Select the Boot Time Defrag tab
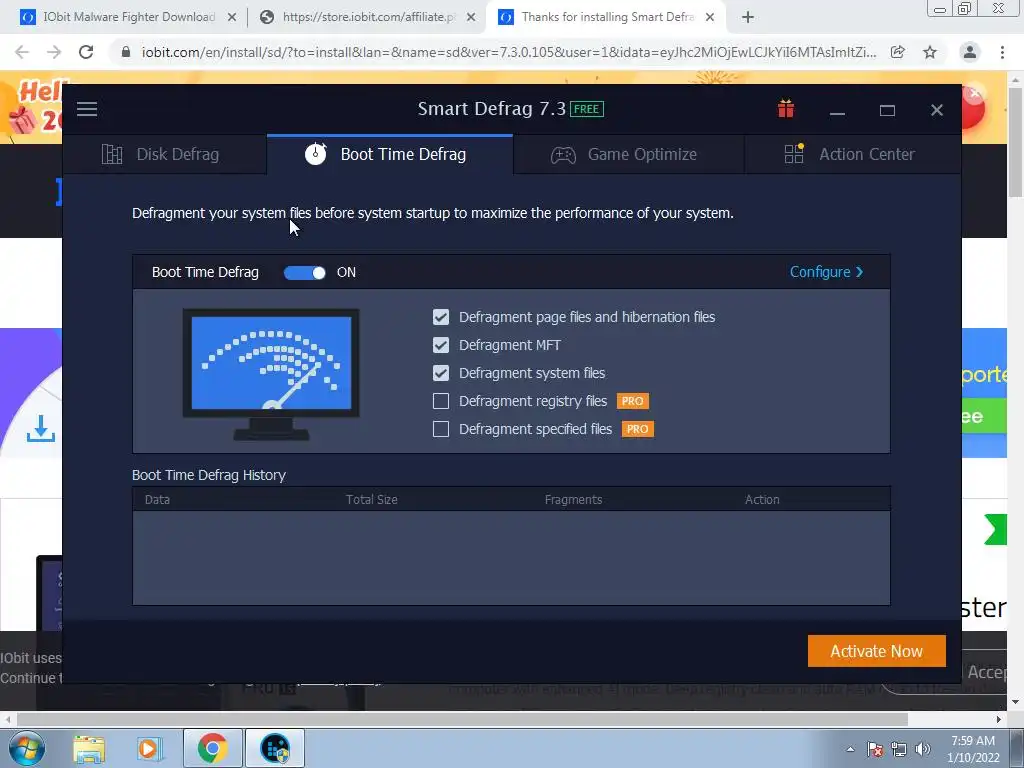 pos(390,154)
